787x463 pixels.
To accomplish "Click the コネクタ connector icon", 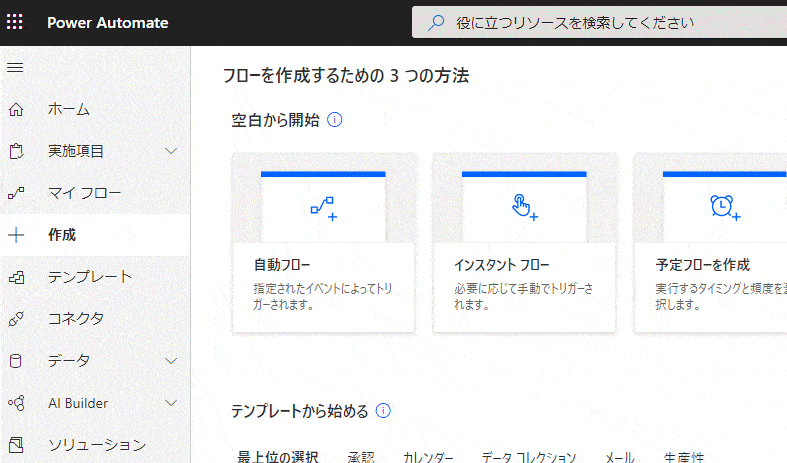I will pyautogui.click(x=15, y=319).
